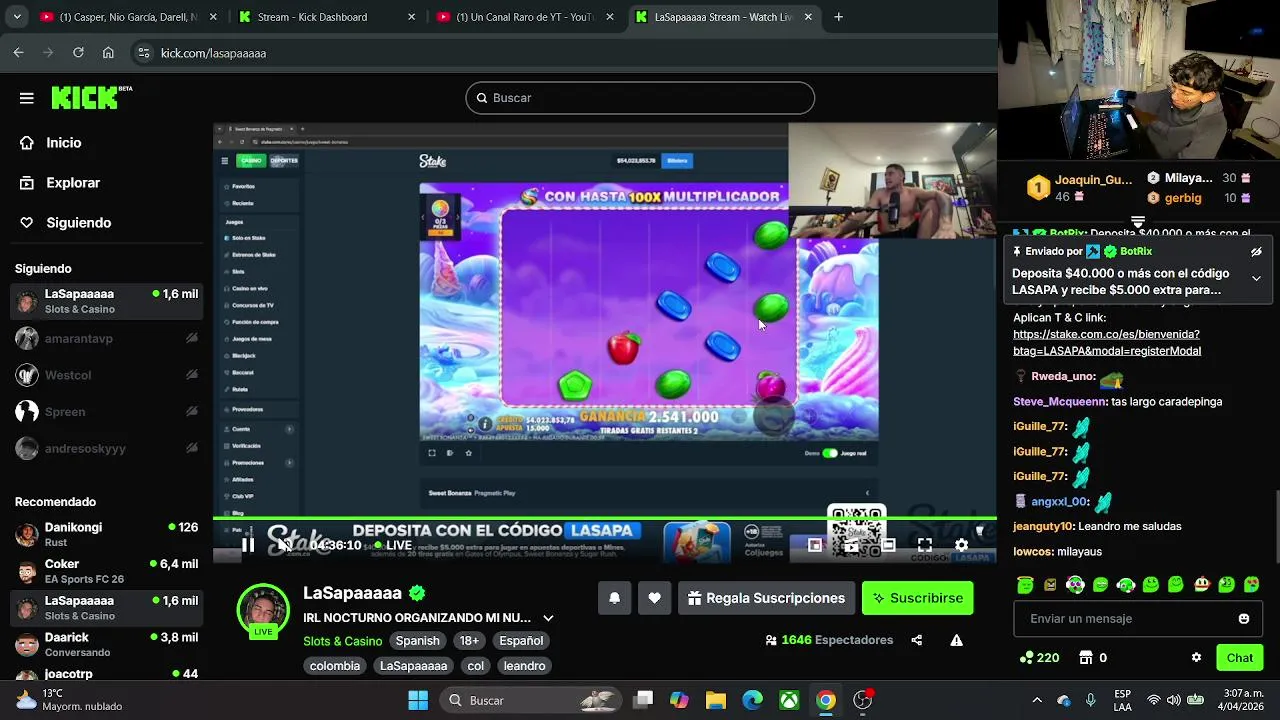Open File Explorer from taskbar

pos(715,701)
